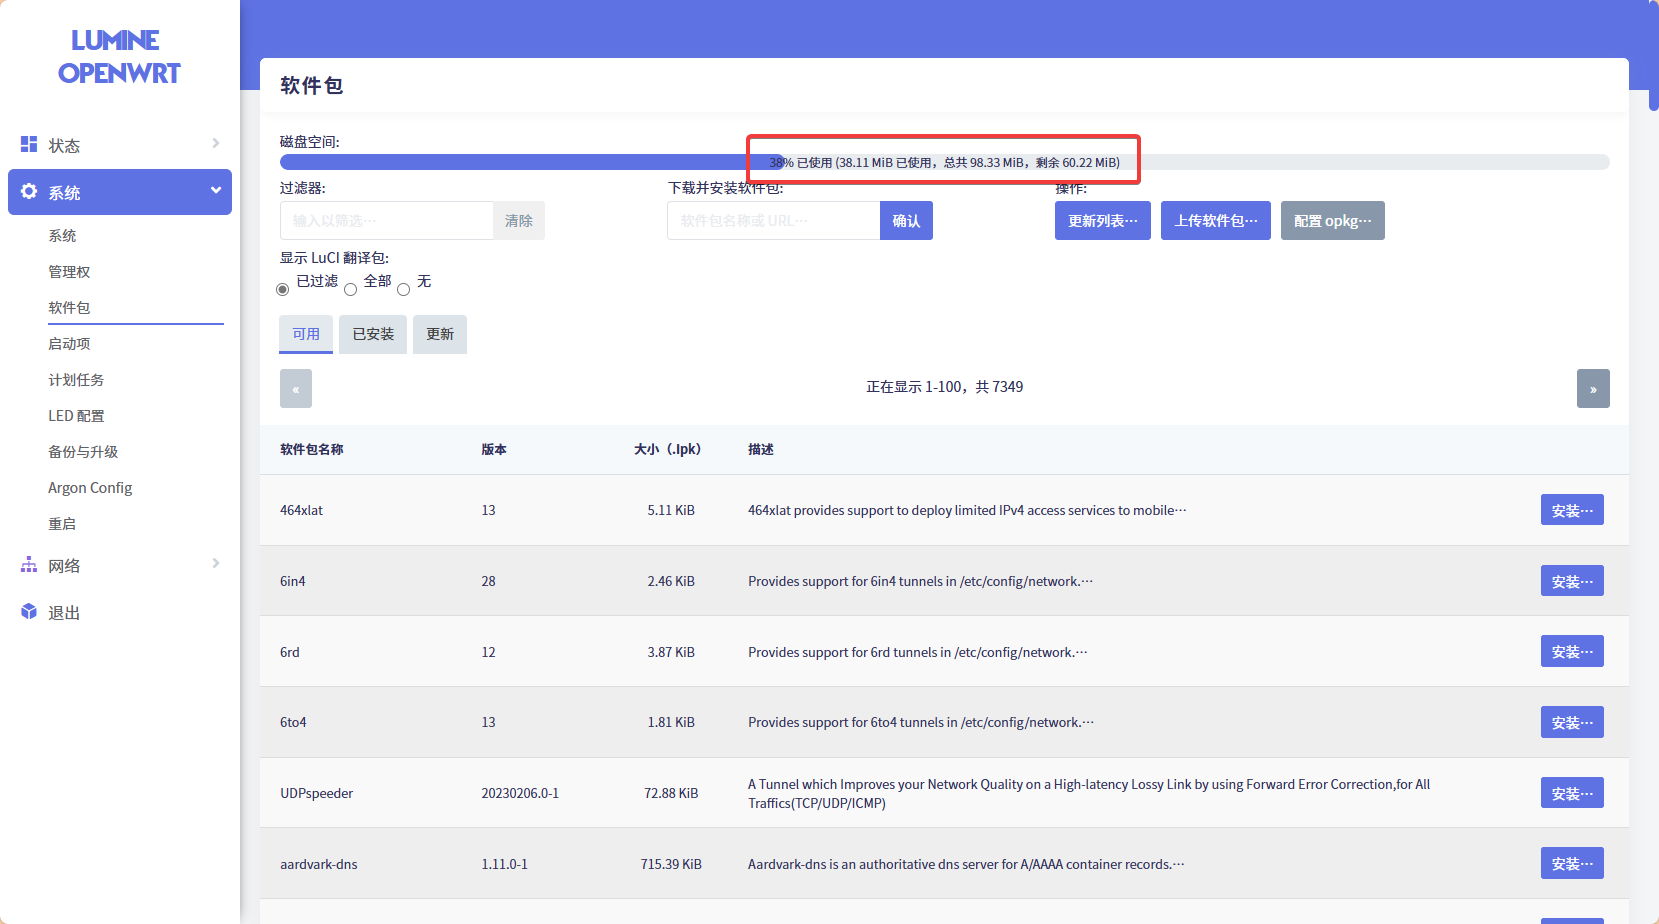The height and width of the screenshot is (924, 1659).
Task: Go to previous page of packages
Action: (296, 388)
